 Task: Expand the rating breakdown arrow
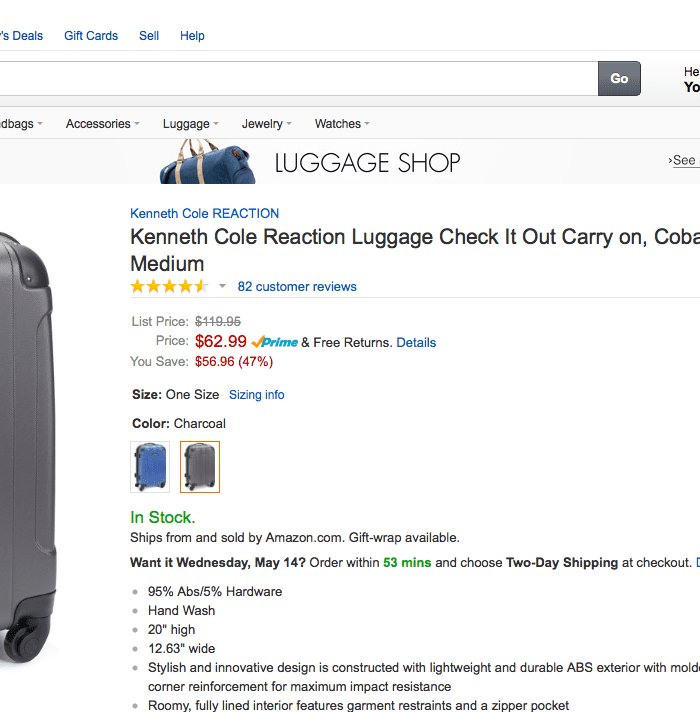coord(222,287)
